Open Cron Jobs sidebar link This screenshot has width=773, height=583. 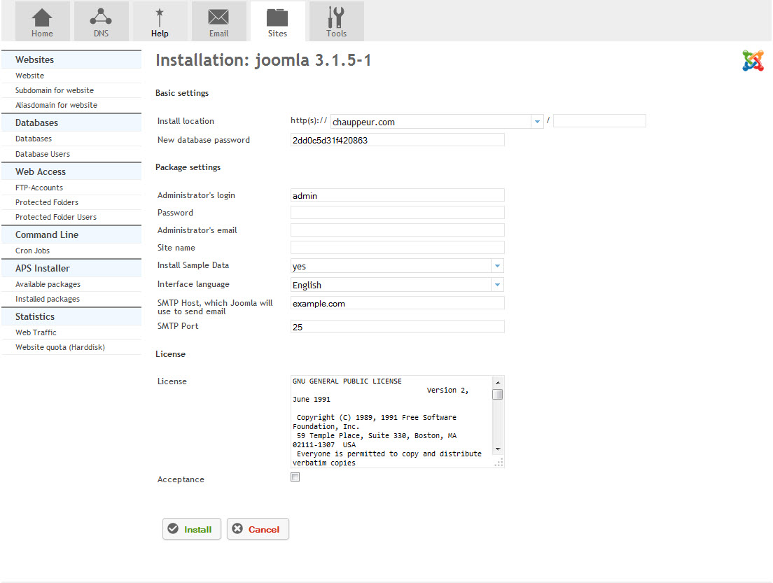[x=33, y=251]
